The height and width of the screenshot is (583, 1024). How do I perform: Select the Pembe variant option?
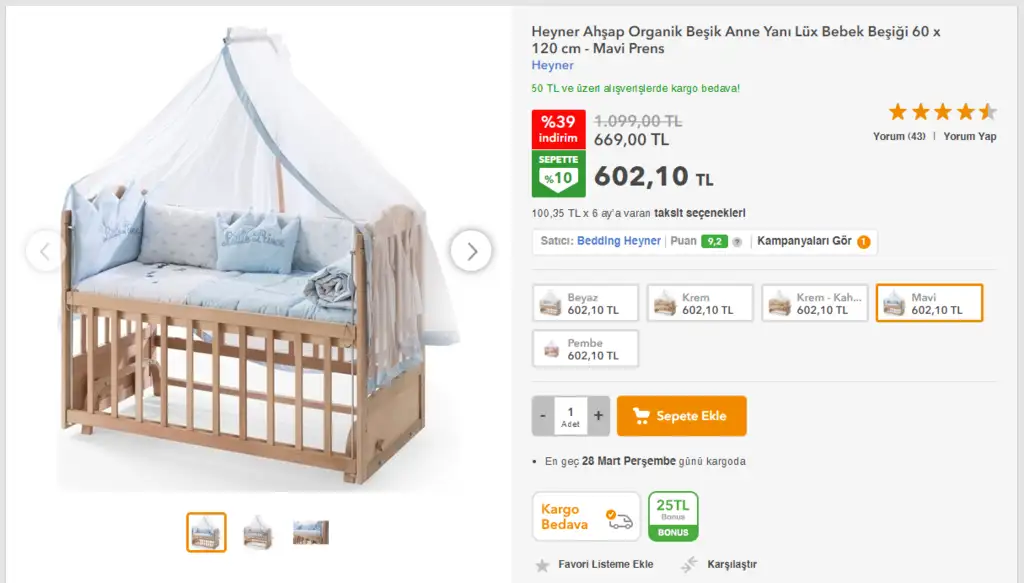pyautogui.click(x=586, y=349)
